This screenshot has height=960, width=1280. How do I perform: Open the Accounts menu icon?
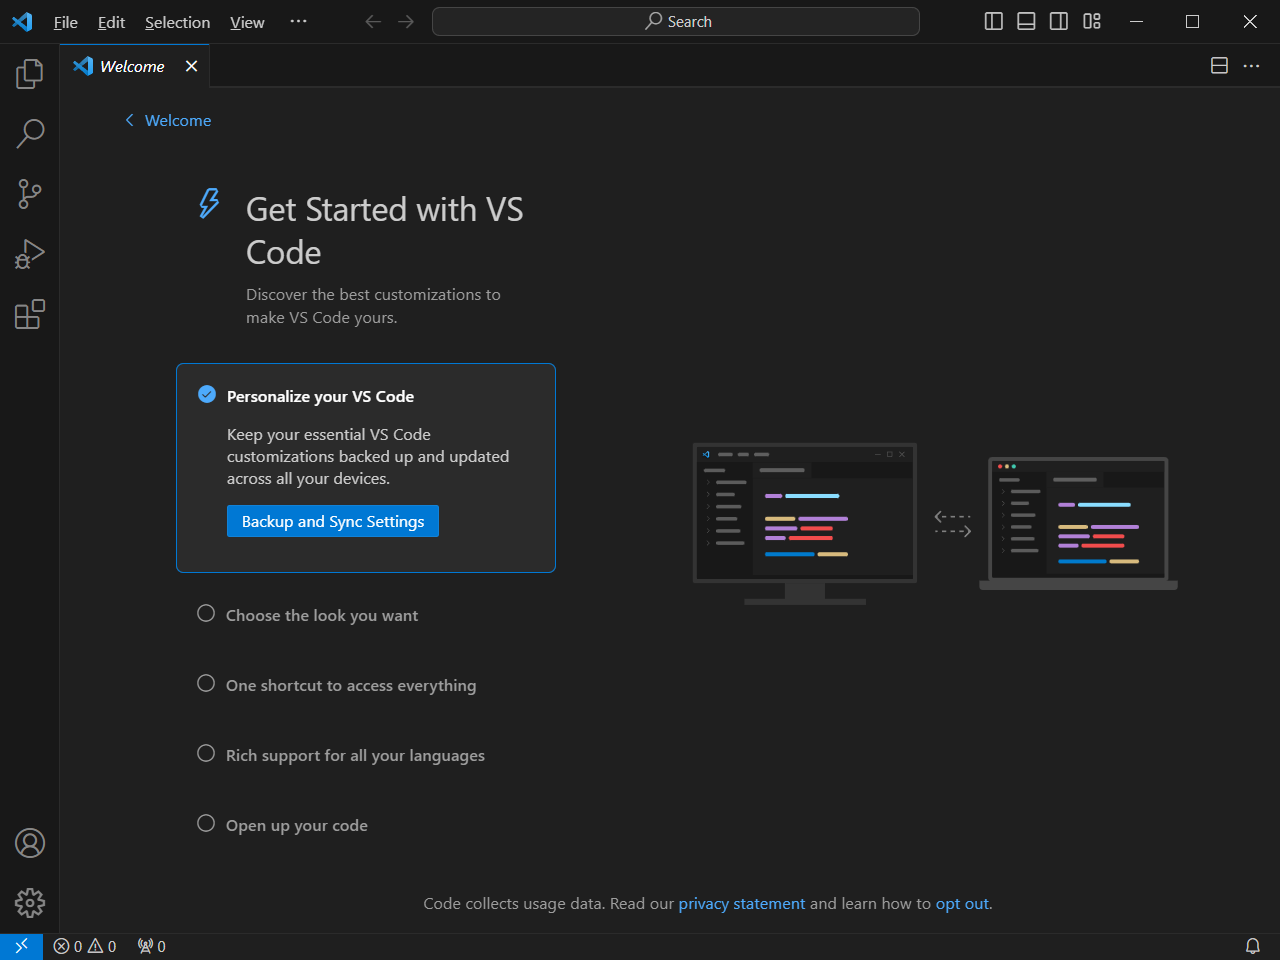coord(30,843)
